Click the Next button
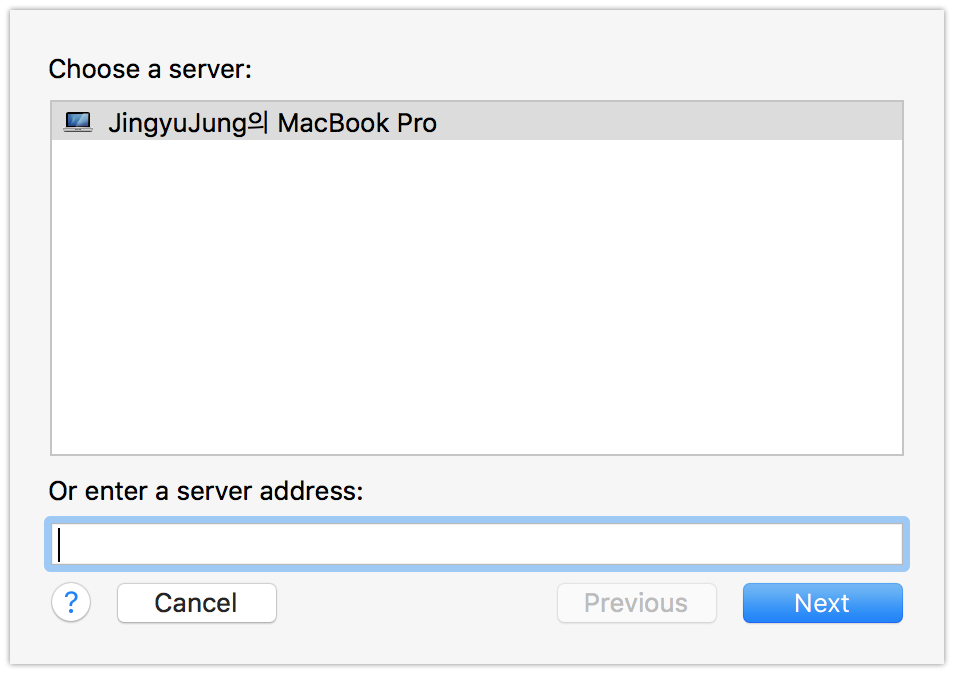 coord(823,603)
